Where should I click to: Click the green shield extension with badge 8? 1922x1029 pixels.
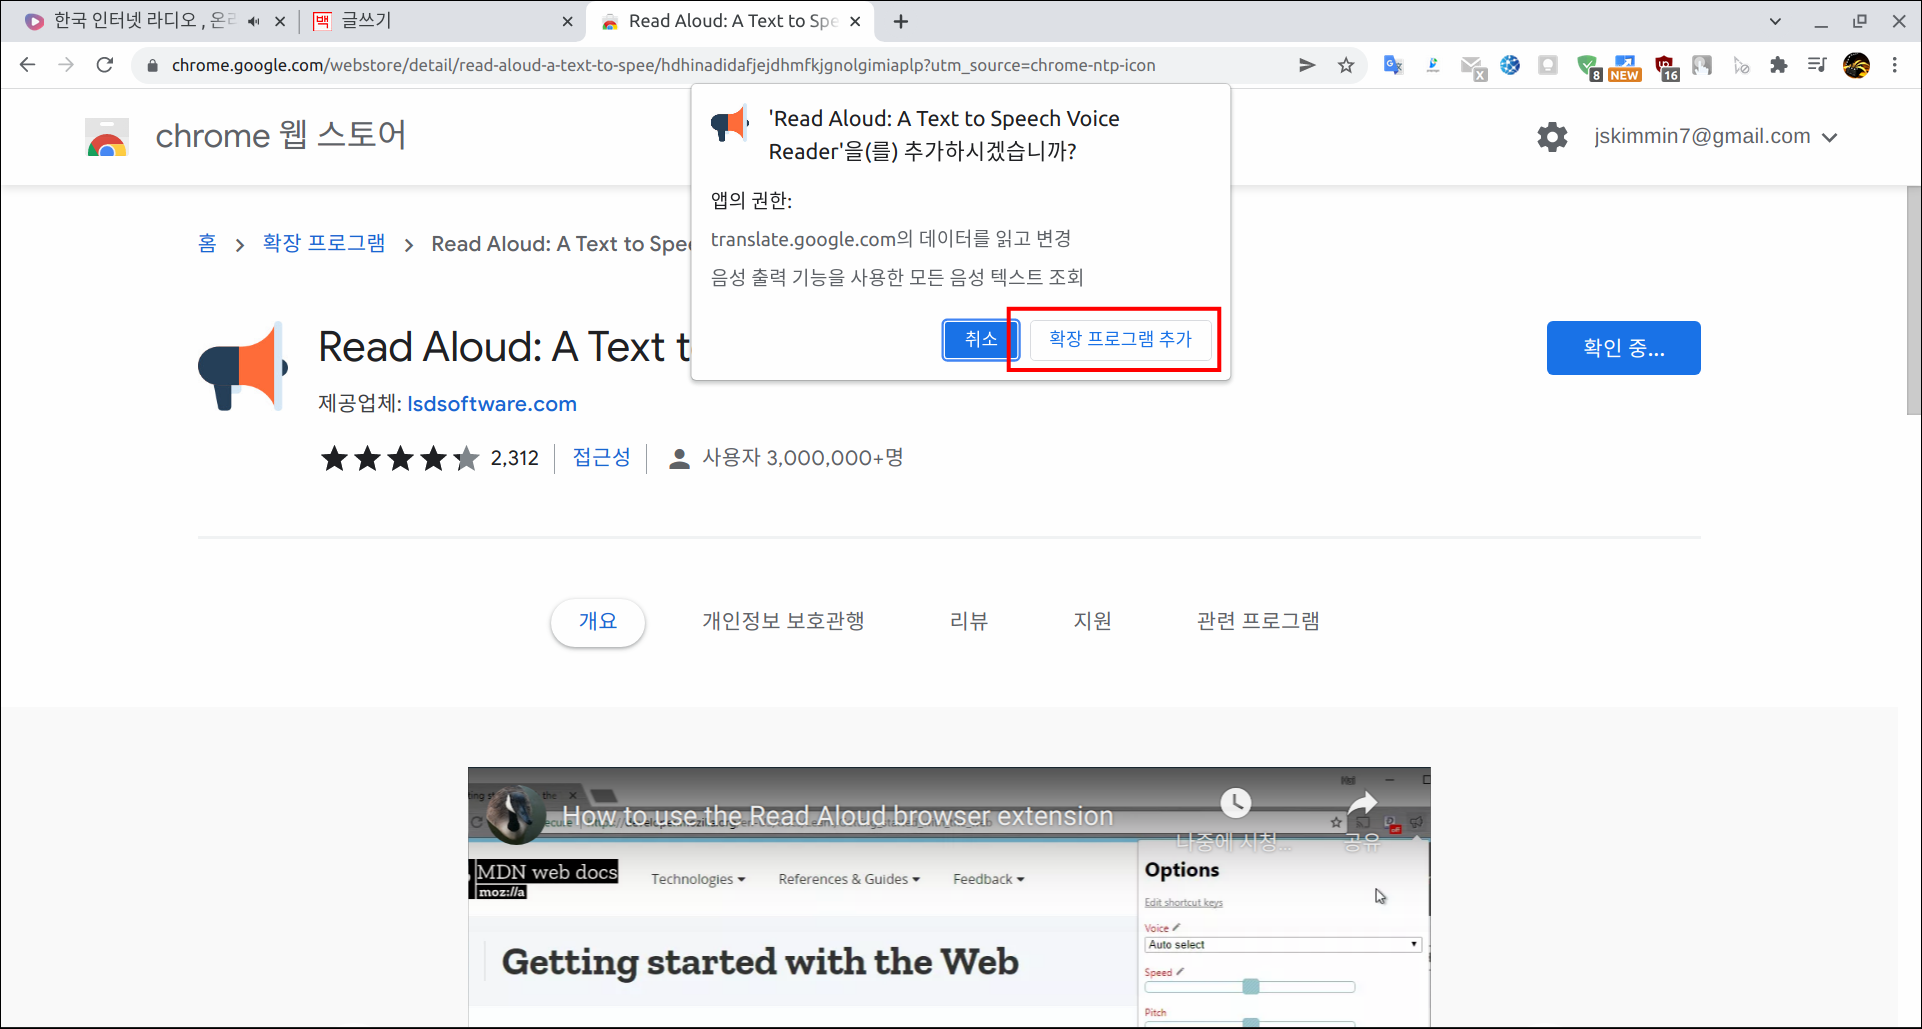click(x=1589, y=65)
